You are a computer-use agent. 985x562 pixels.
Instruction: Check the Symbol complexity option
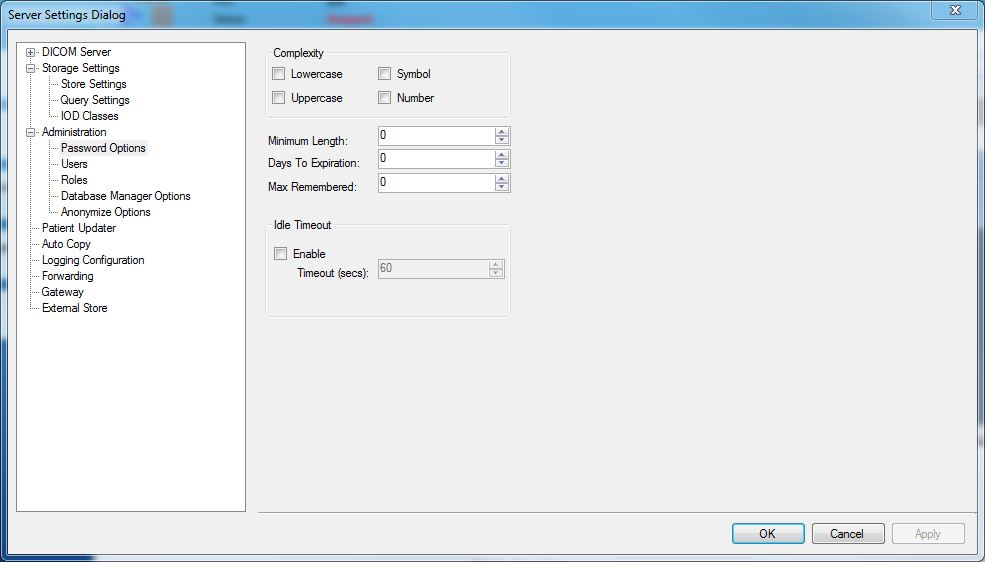(384, 74)
